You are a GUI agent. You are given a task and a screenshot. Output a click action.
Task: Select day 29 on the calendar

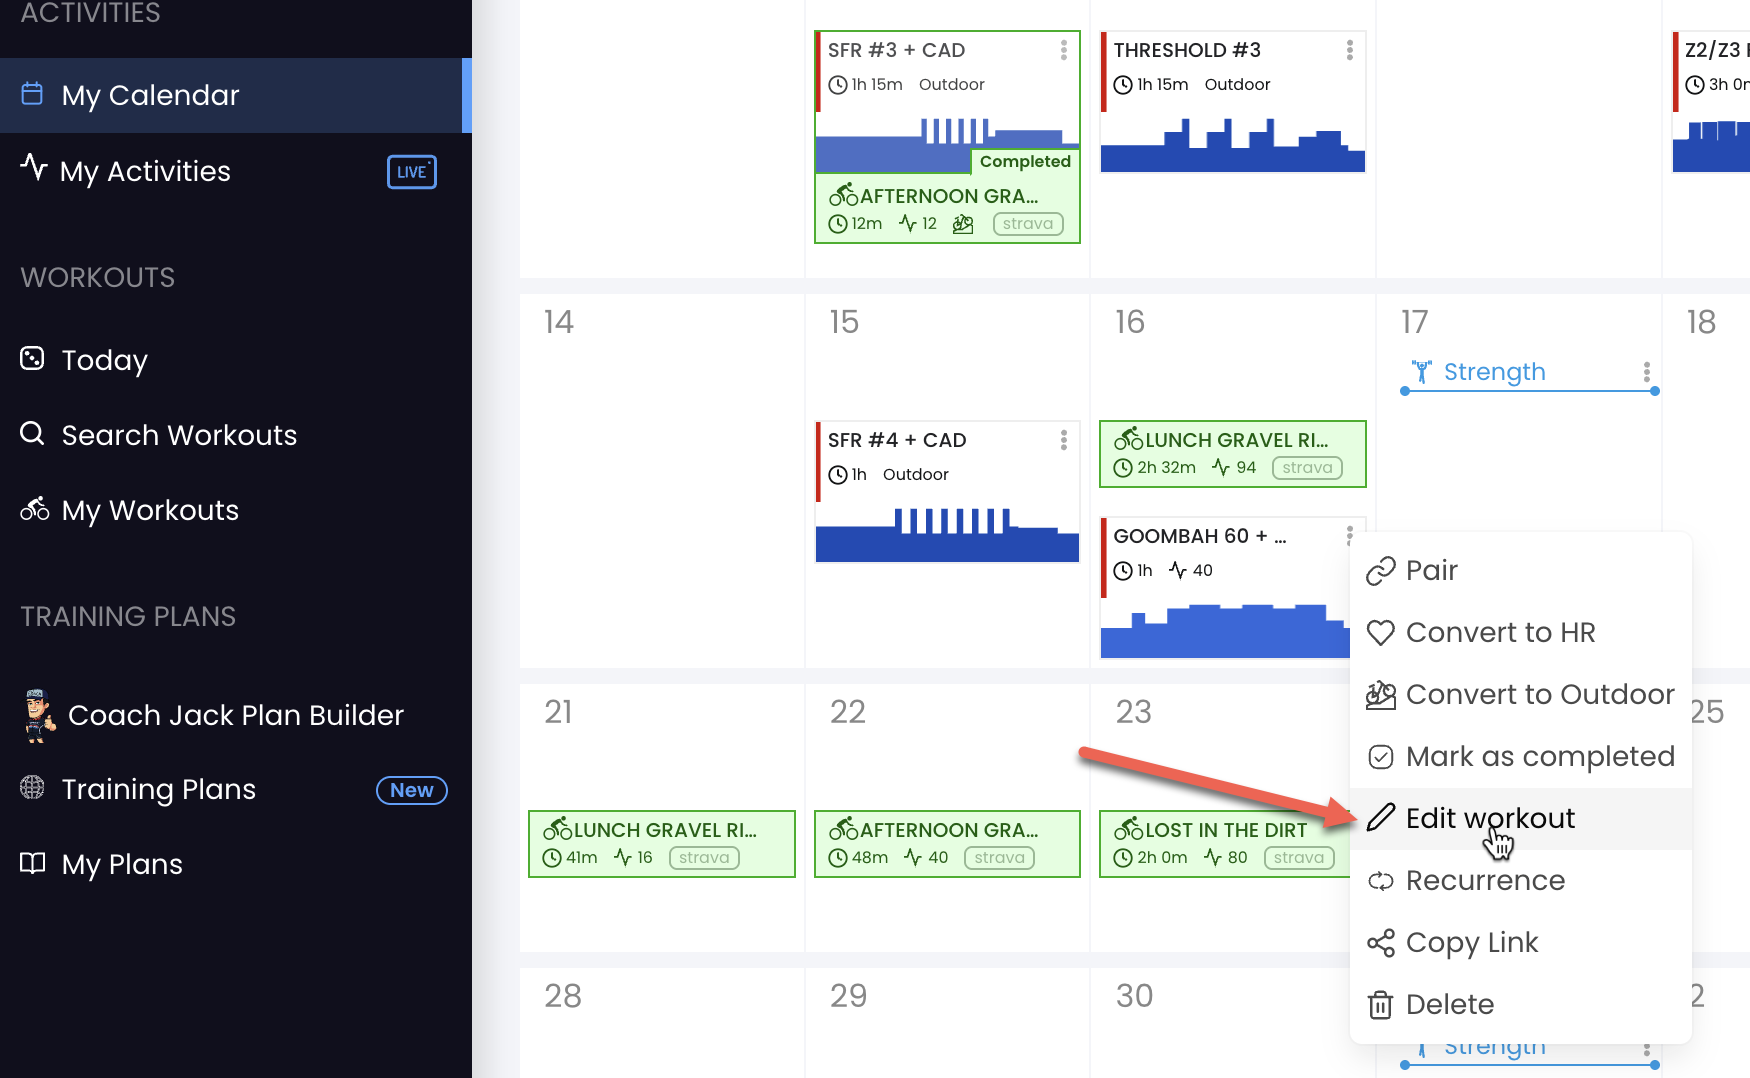tap(848, 996)
